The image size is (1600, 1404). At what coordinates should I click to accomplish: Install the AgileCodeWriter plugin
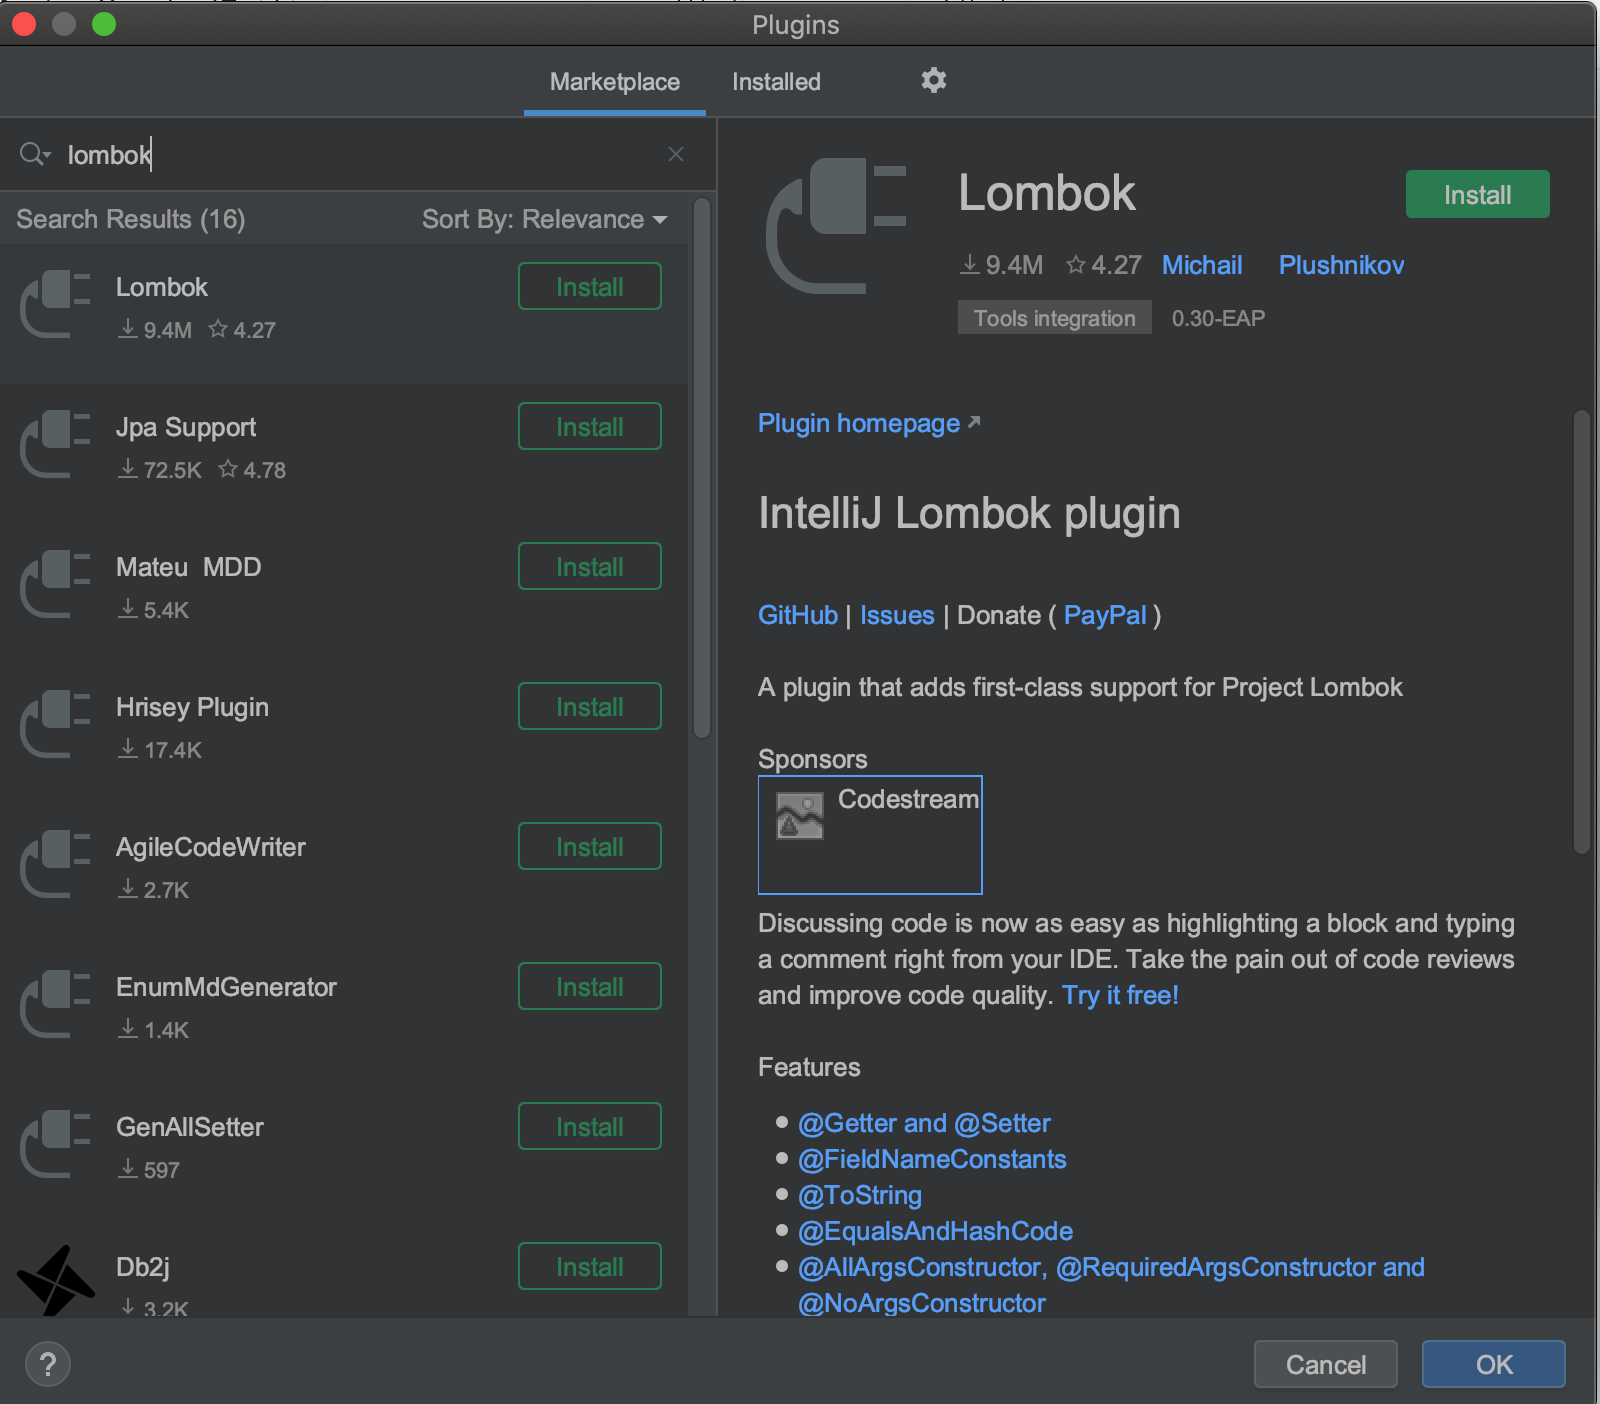[x=590, y=847]
